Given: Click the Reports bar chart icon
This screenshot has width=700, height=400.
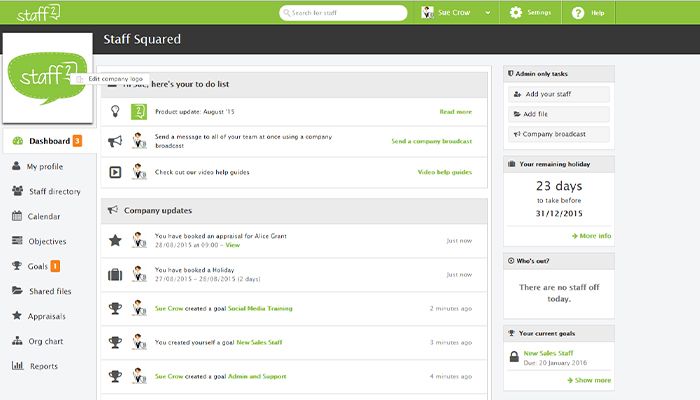Looking at the screenshot, I should pos(17,366).
